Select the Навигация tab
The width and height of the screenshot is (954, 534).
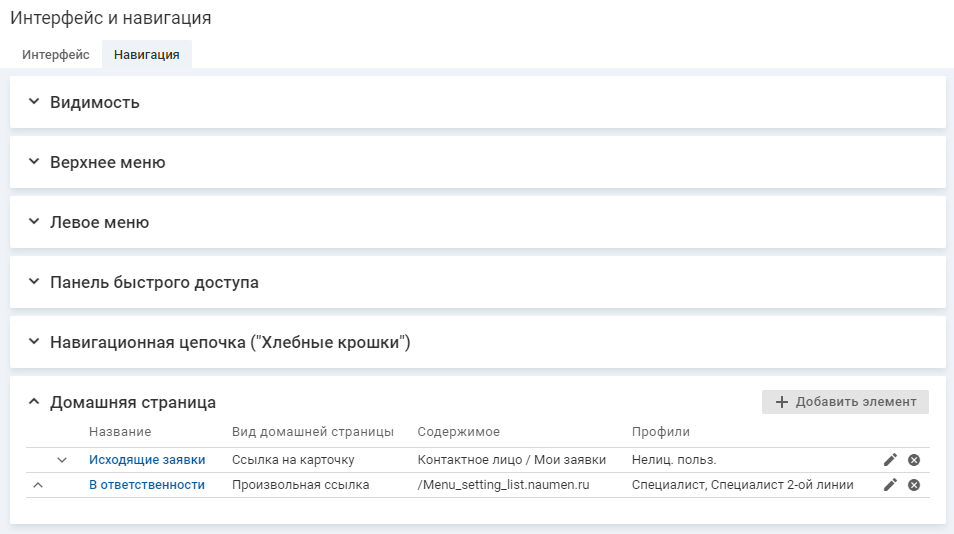pyautogui.click(x=146, y=55)
